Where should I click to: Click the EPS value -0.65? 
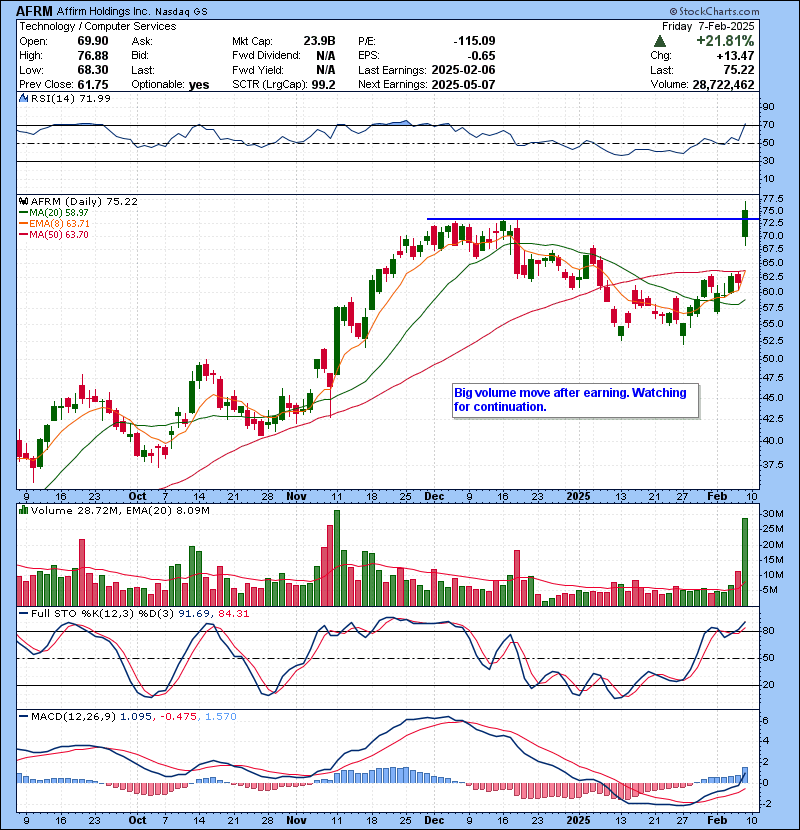click(x=482, y=56)
